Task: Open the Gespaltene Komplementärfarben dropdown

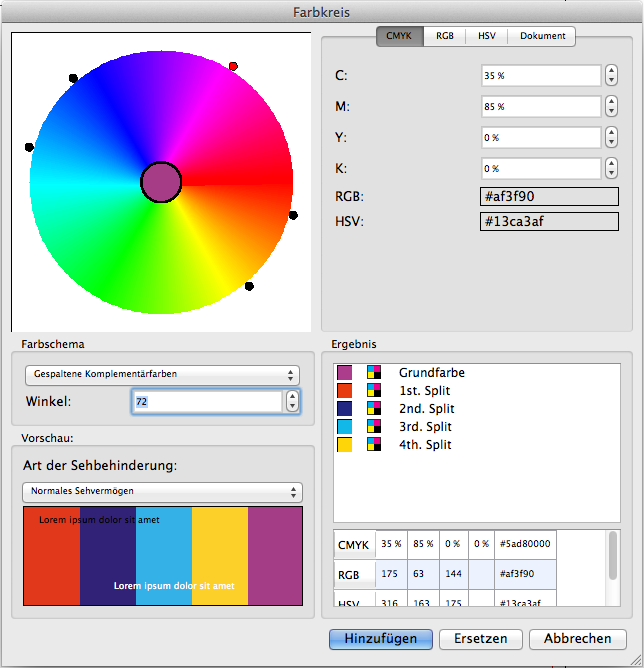Action: pos(161,375)
